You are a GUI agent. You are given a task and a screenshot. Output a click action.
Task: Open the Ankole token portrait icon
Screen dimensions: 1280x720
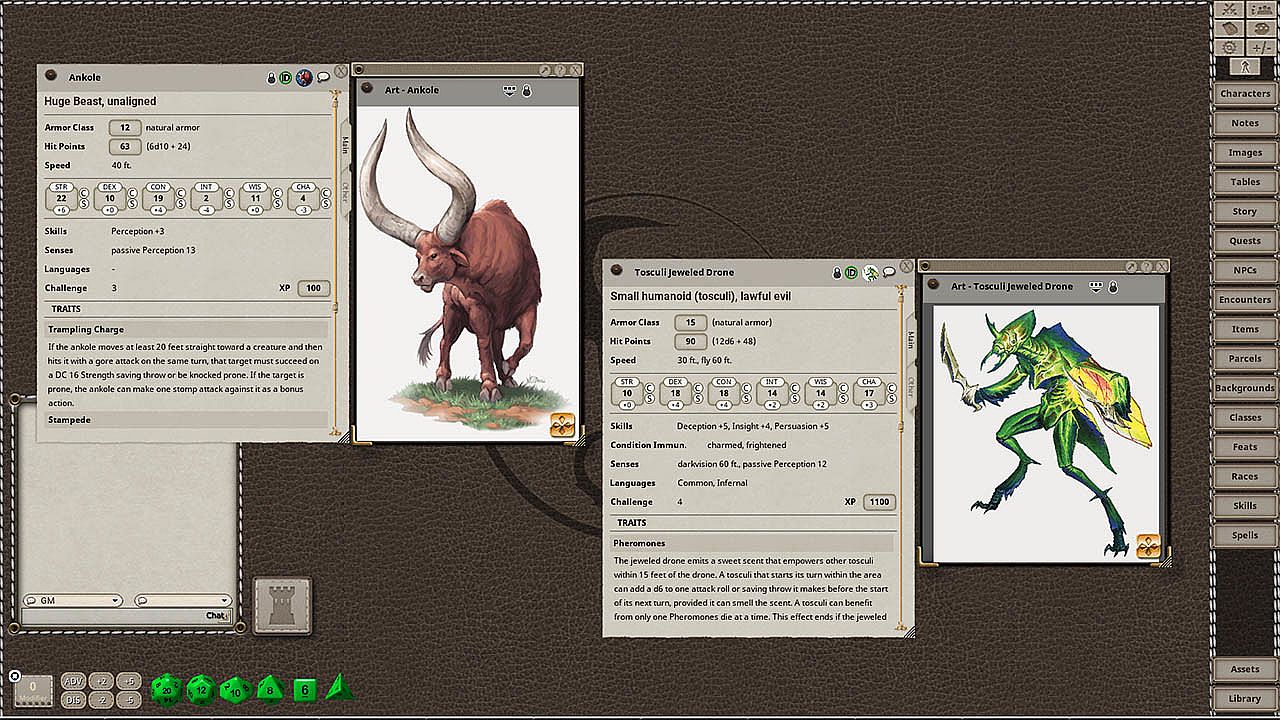[305, 78]
